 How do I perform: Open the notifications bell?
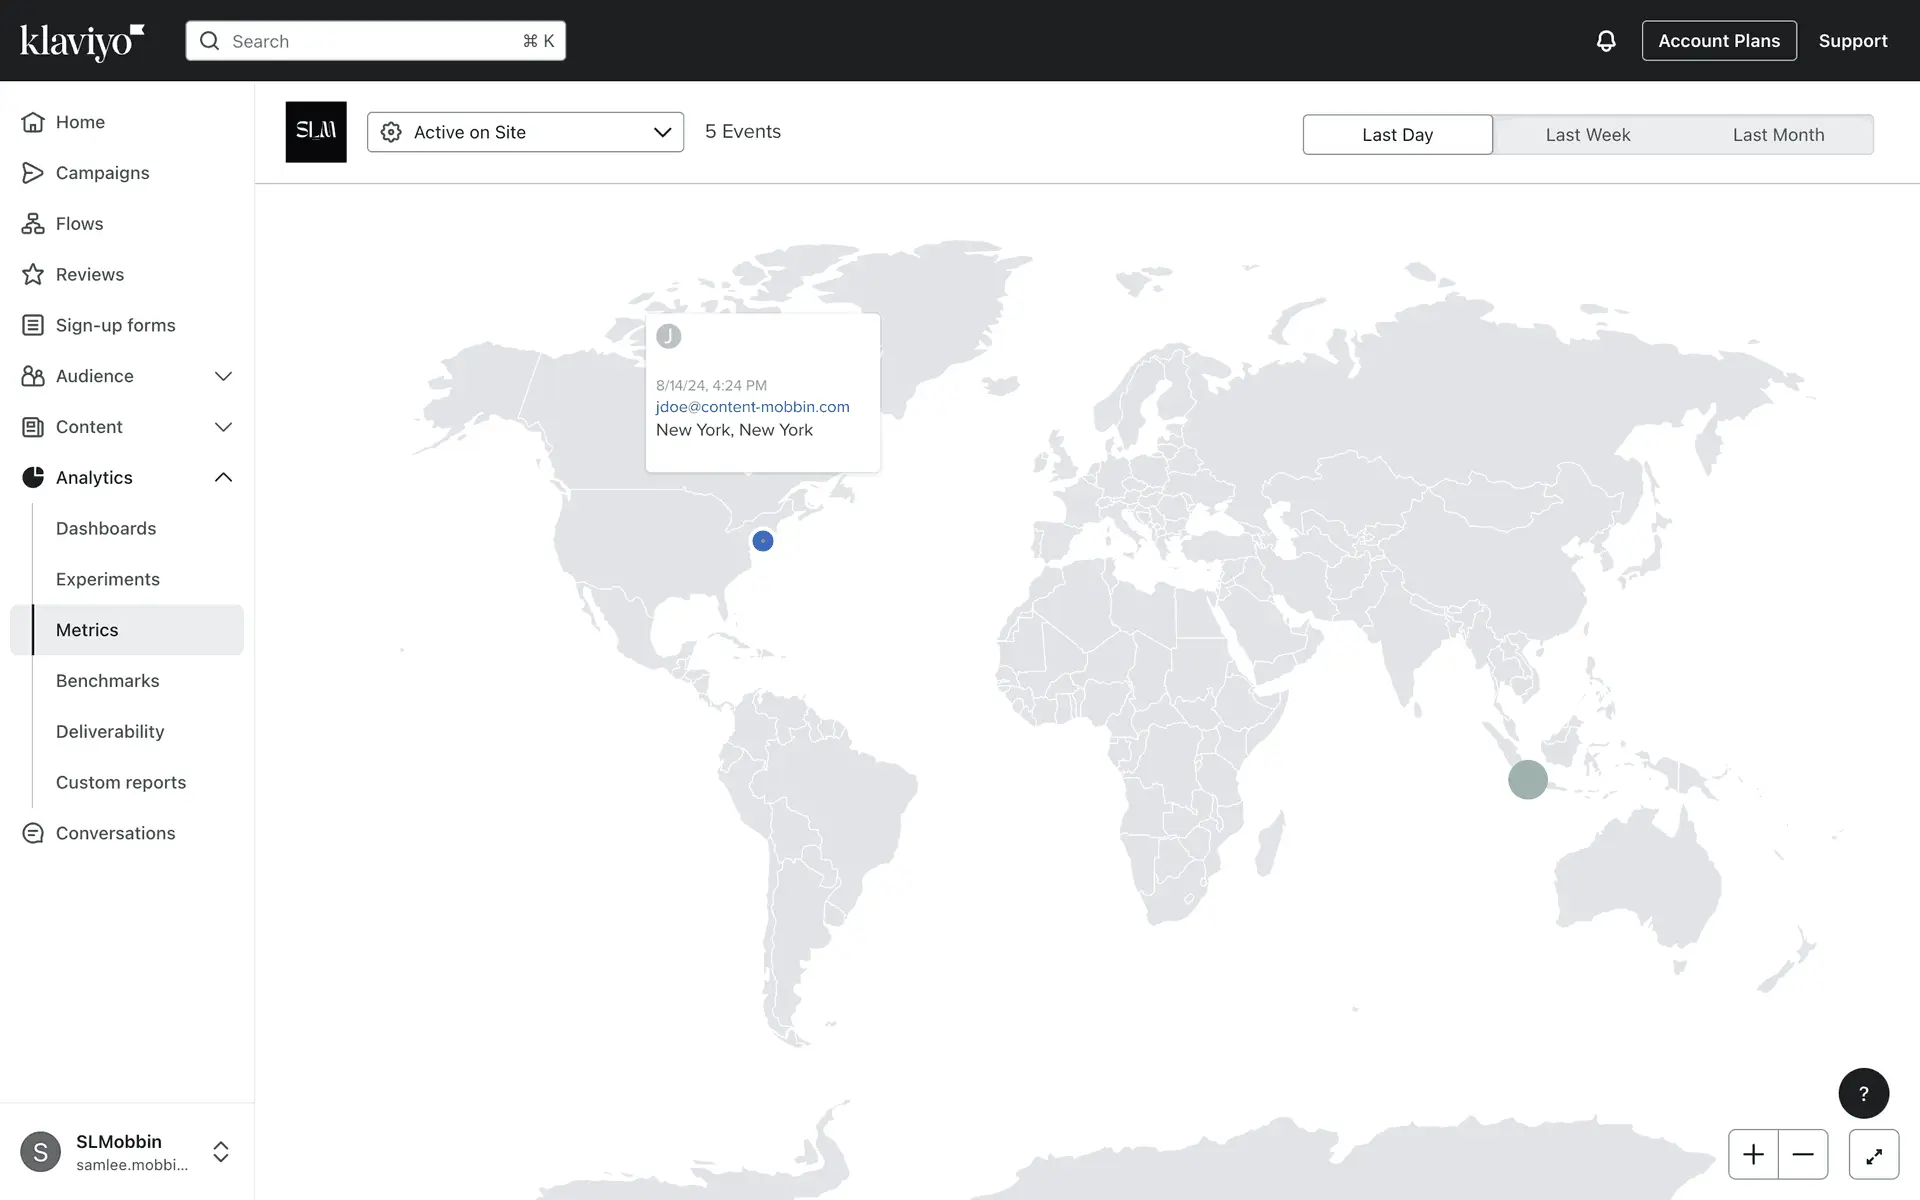[x=1605, y=41]
